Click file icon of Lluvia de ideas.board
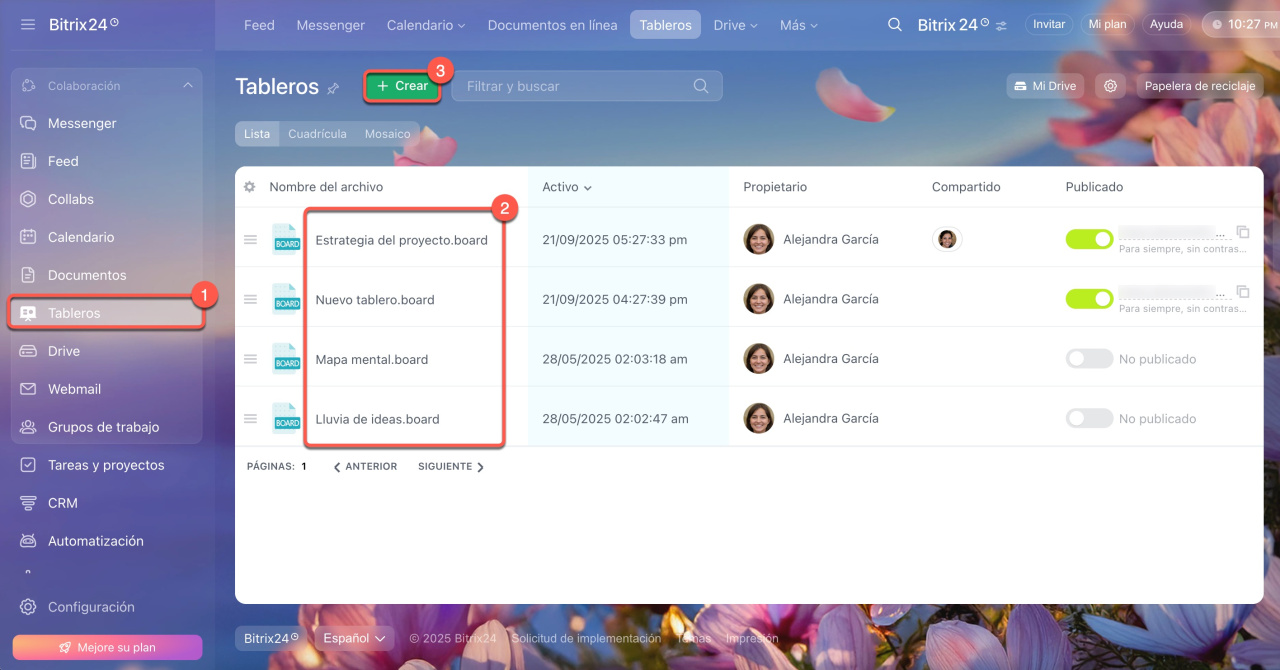This screenshot has height=670, width=1280. (x=286, y=419)
